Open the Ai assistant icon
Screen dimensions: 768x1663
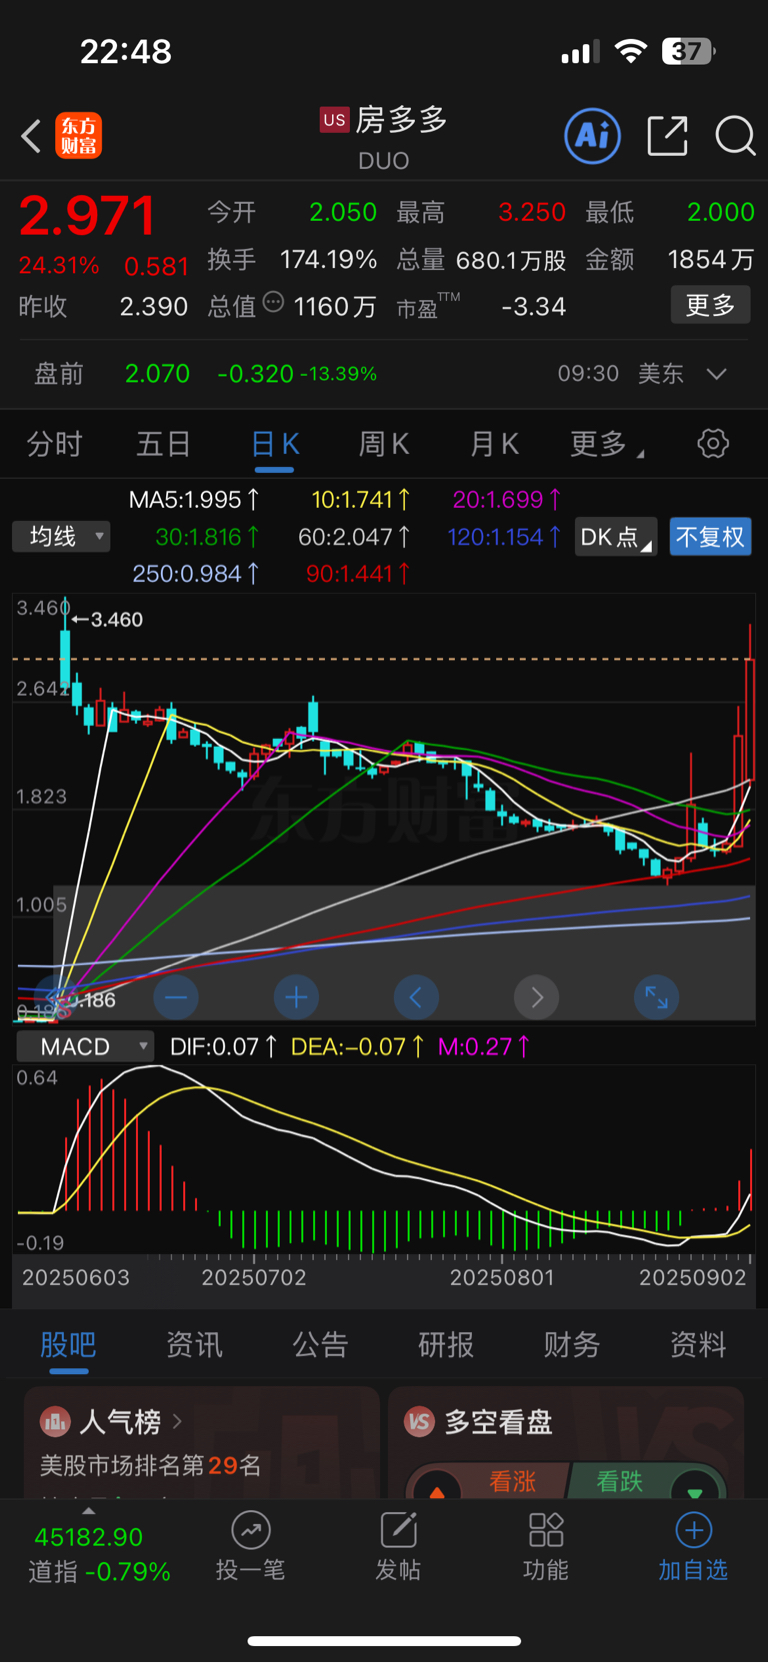coord(593,136)
